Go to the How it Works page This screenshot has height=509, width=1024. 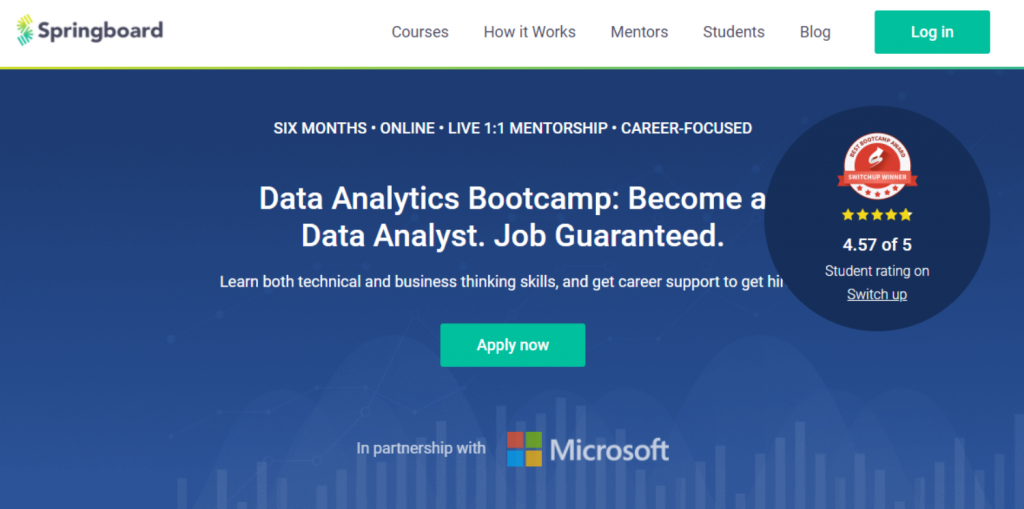click(x=529, y=32)
